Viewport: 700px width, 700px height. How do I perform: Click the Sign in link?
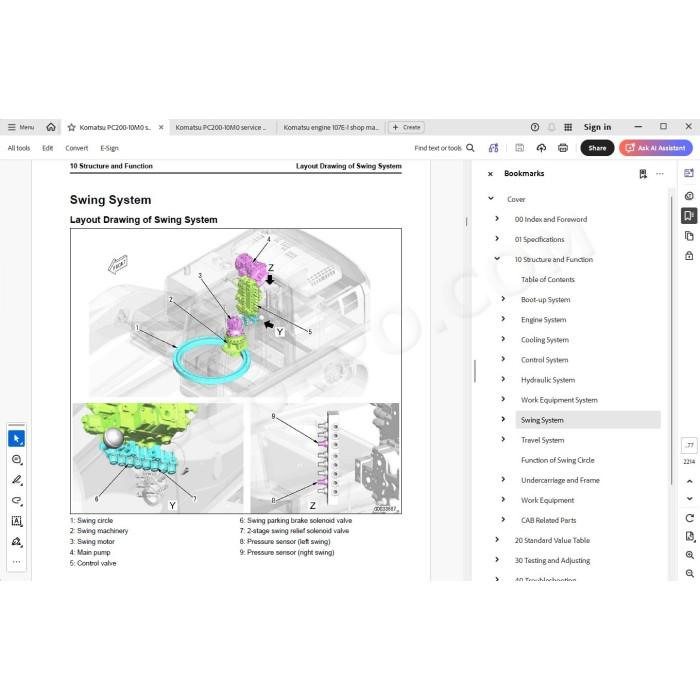click(x=597, y=127)
